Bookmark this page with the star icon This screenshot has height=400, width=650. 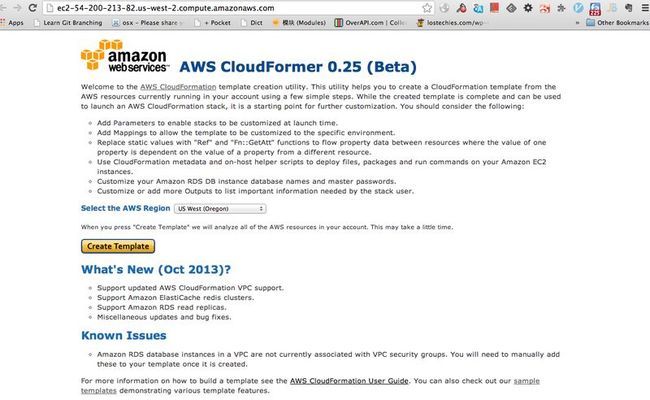[x=427, y=8]
